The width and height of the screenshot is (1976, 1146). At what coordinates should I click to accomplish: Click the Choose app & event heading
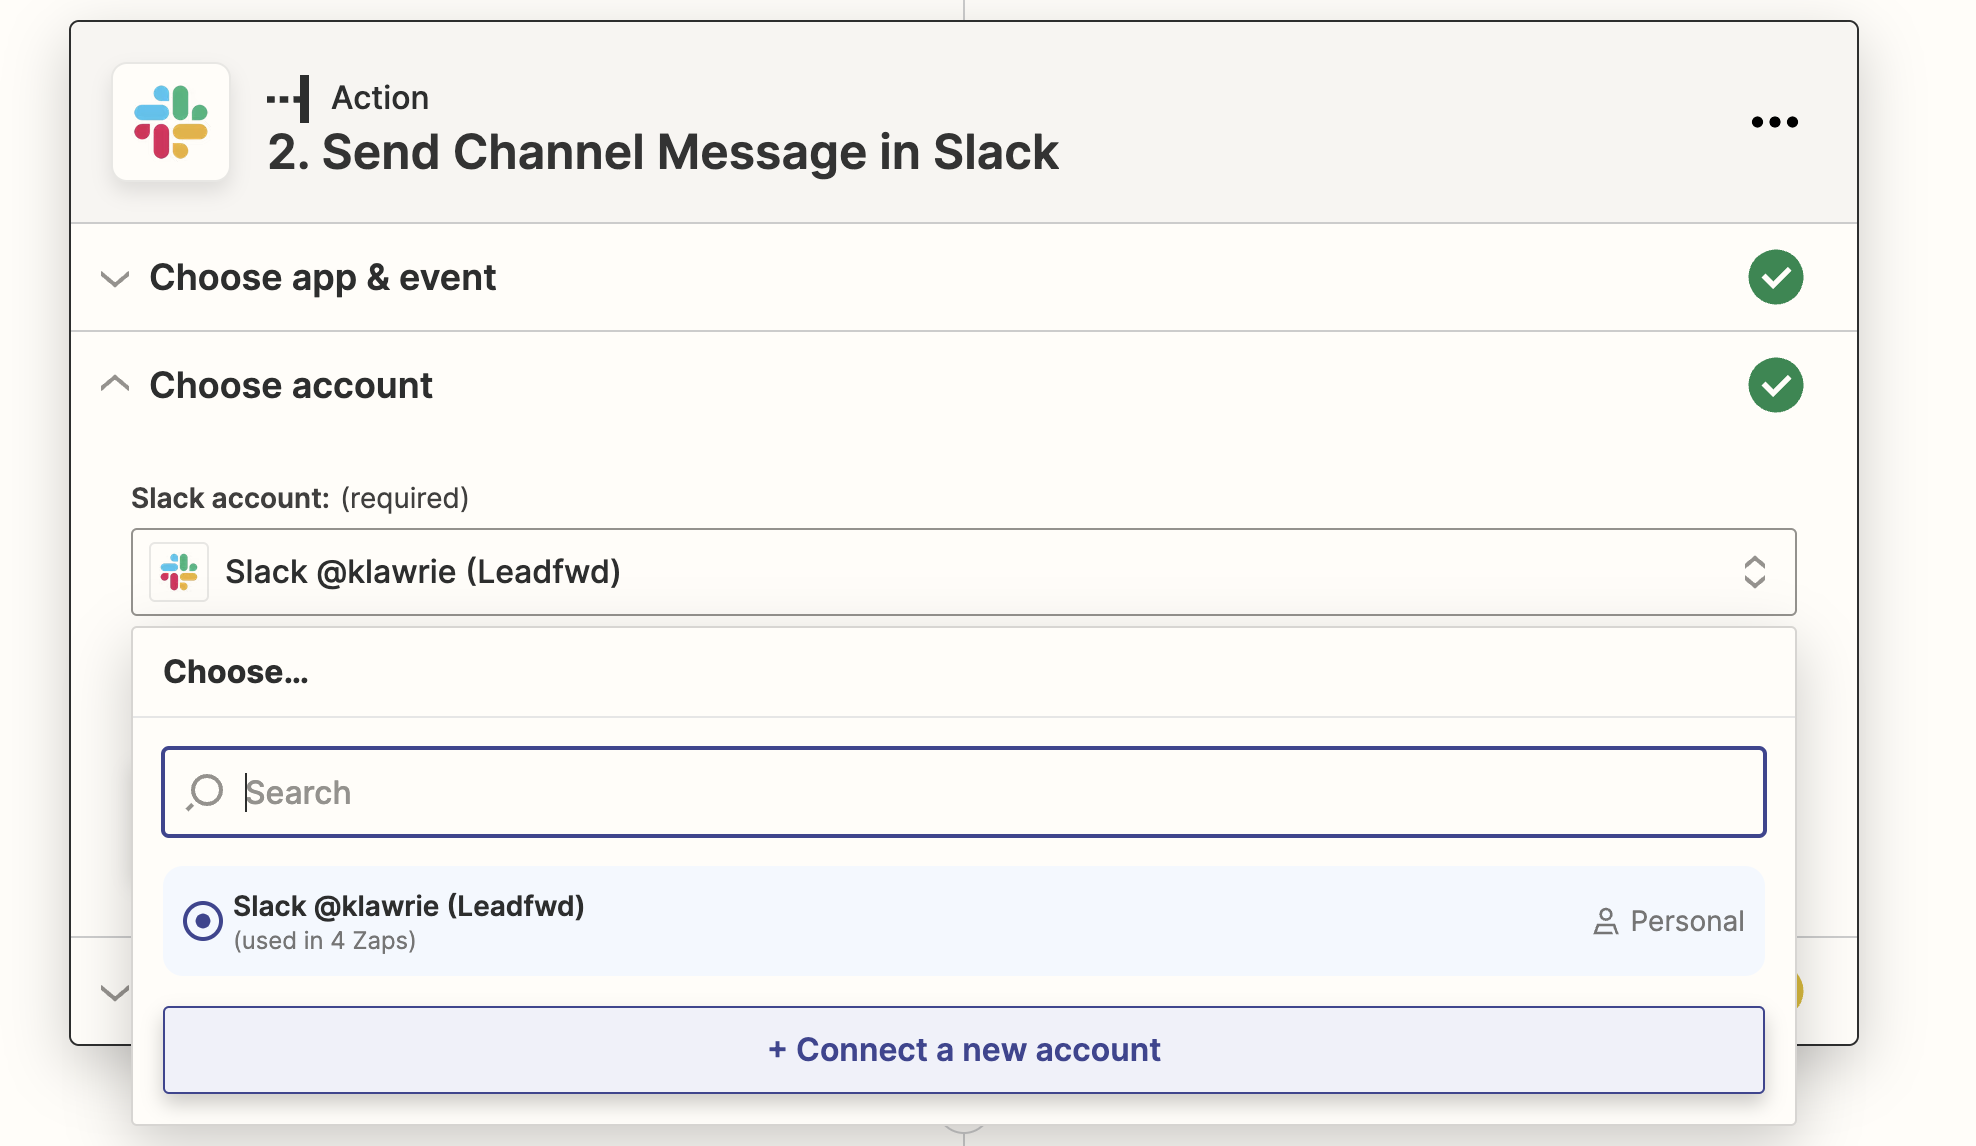coord(322,278)
